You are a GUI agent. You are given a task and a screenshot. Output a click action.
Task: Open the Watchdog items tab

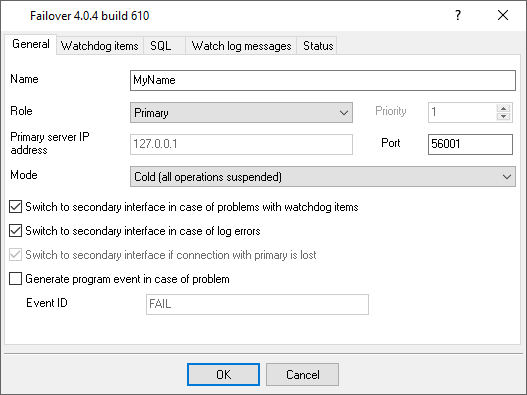coord(99,46)
